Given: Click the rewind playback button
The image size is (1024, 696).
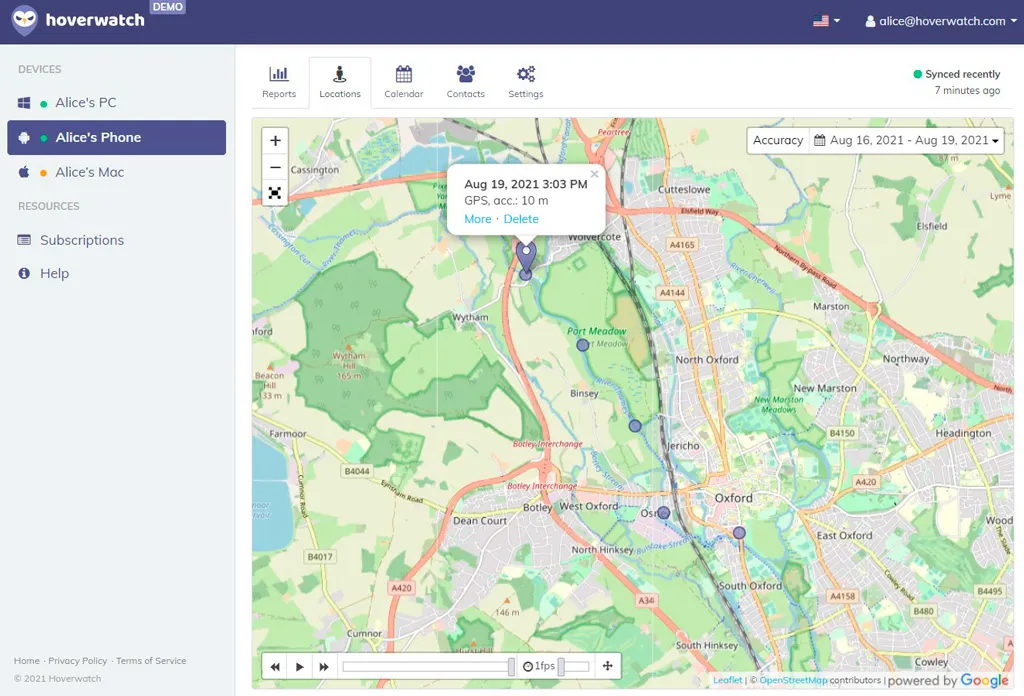Looking at the screenshot, I should (274, 667).
